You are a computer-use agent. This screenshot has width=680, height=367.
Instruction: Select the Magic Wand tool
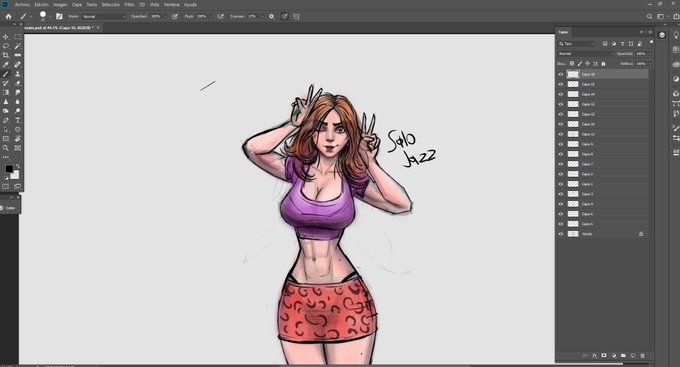pyautogui.click(x=17, y=46)
